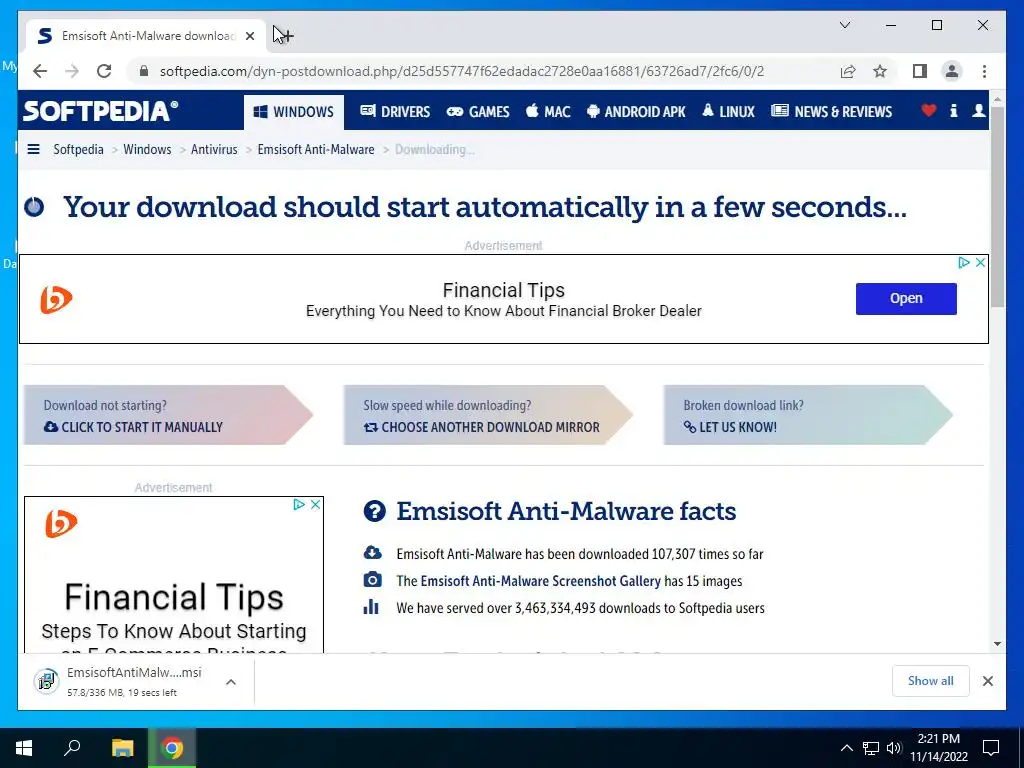Open Chrome three-dot menu
The image size is (1024, 768).
pyautogui.click(x=984, y=71)
